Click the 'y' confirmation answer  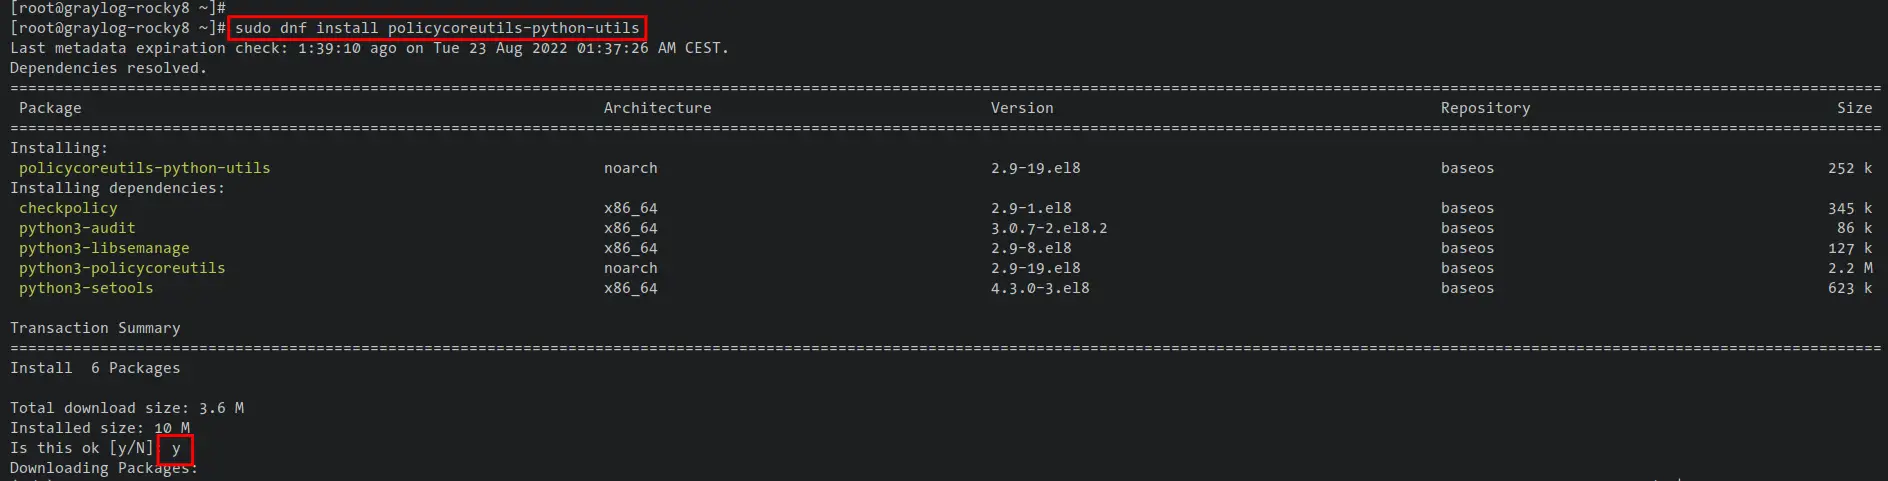click(175, 449)
